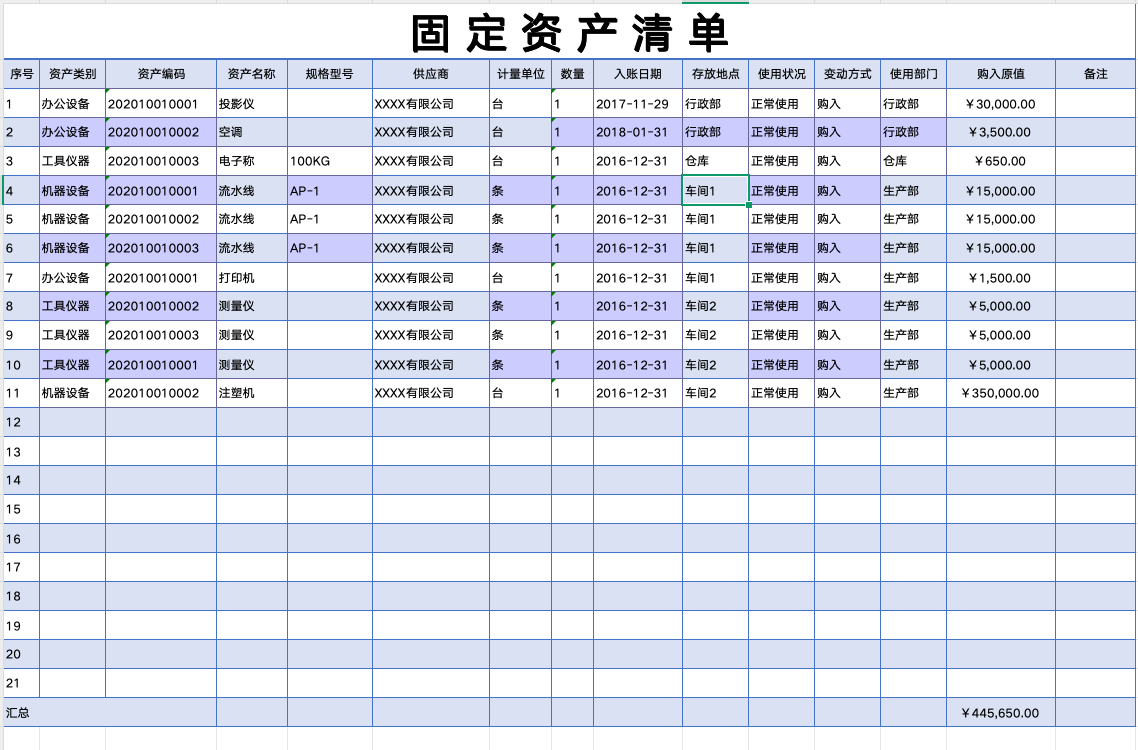The width and height of the screenshot is (1138, 750).
Task: Select the date cell 2017-11-29
Action: (638, 104)
